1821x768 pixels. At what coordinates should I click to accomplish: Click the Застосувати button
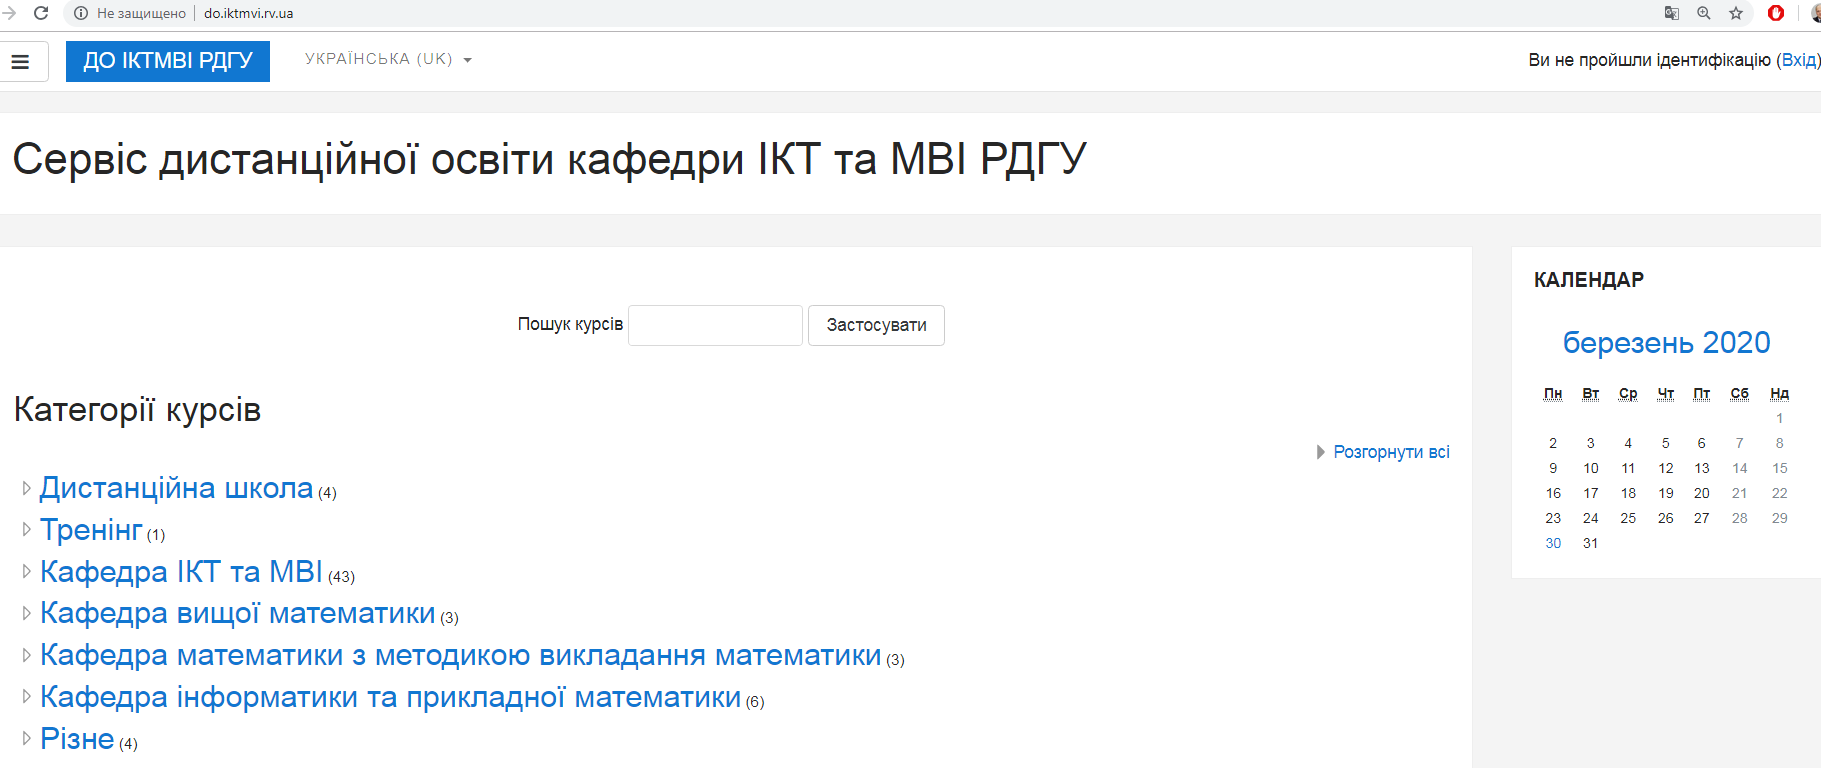876,325
